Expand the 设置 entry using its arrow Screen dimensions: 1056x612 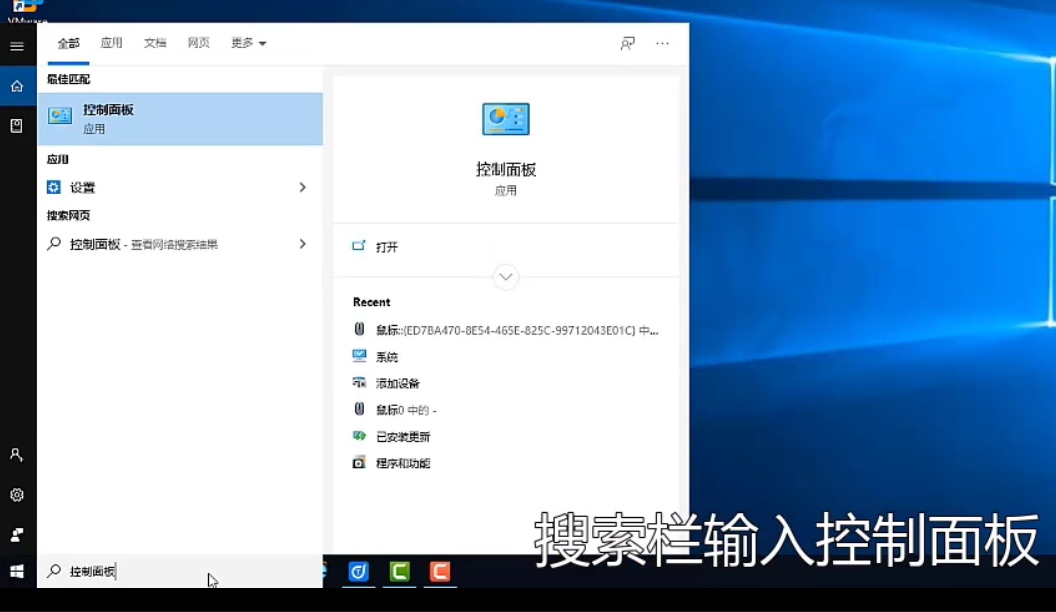302,187
